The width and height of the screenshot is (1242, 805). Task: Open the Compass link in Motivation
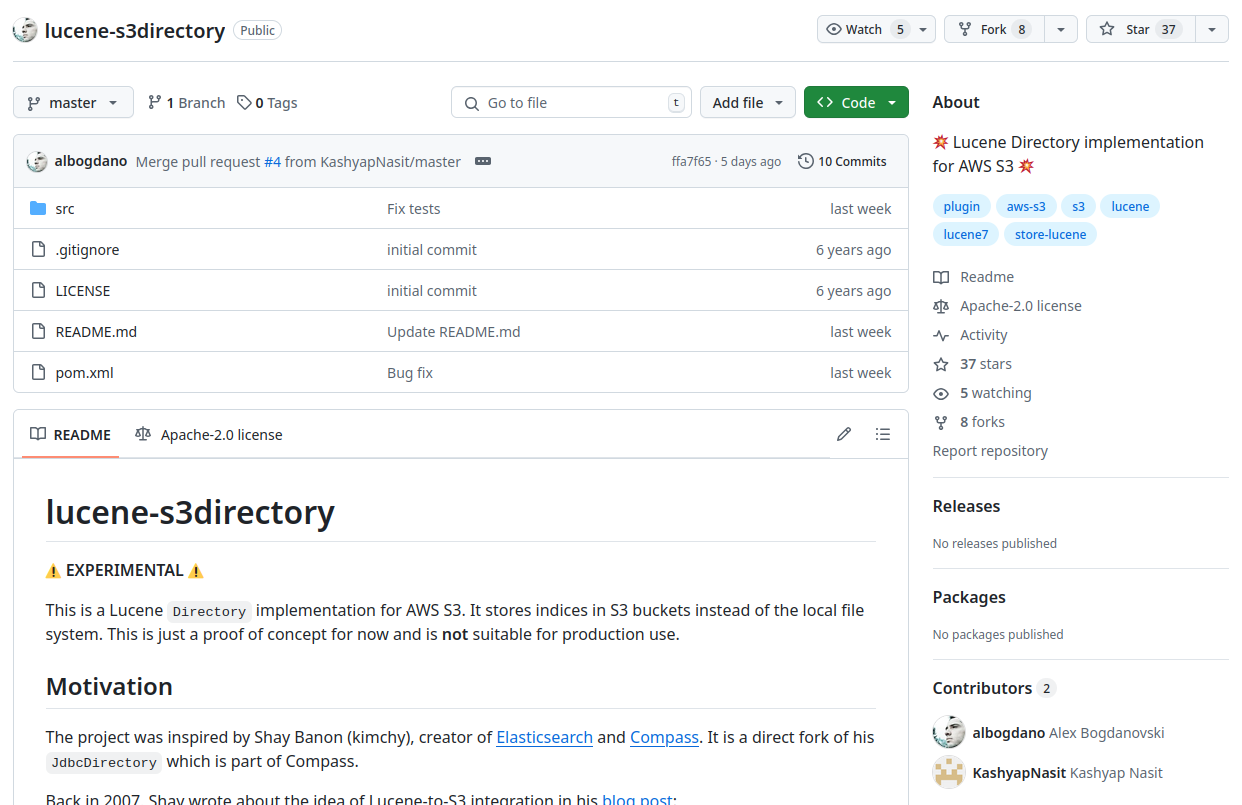click(664, 737)
